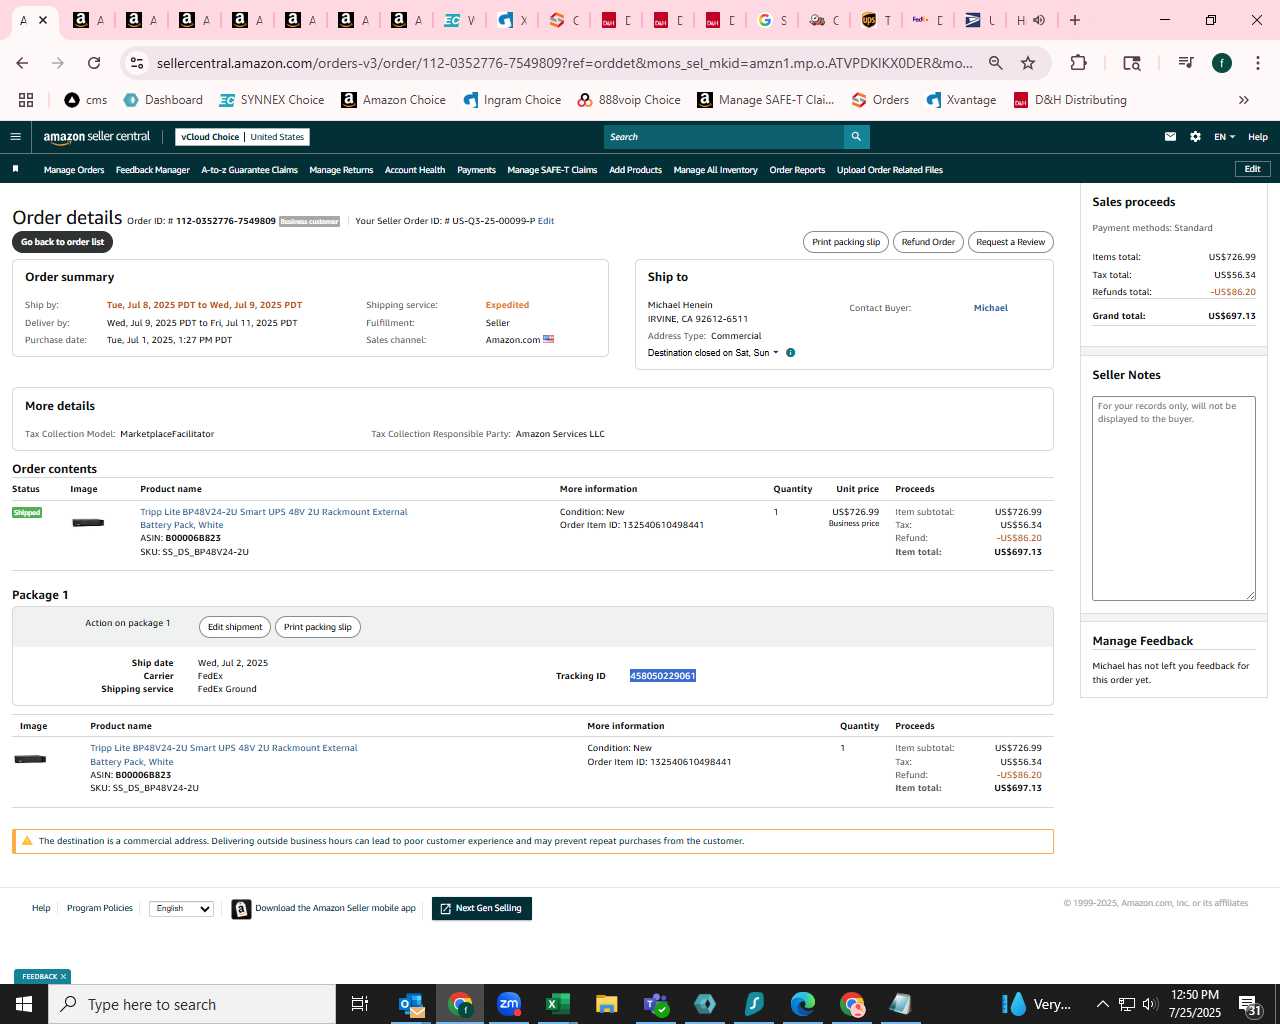1280x1024 pixels.
Task: Open Order Reports menu item
Action: (797, 170)
